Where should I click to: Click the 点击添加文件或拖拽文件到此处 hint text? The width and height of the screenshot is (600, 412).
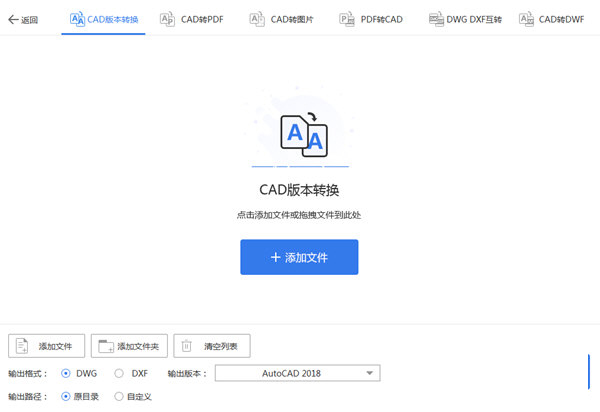click(299, 215)
